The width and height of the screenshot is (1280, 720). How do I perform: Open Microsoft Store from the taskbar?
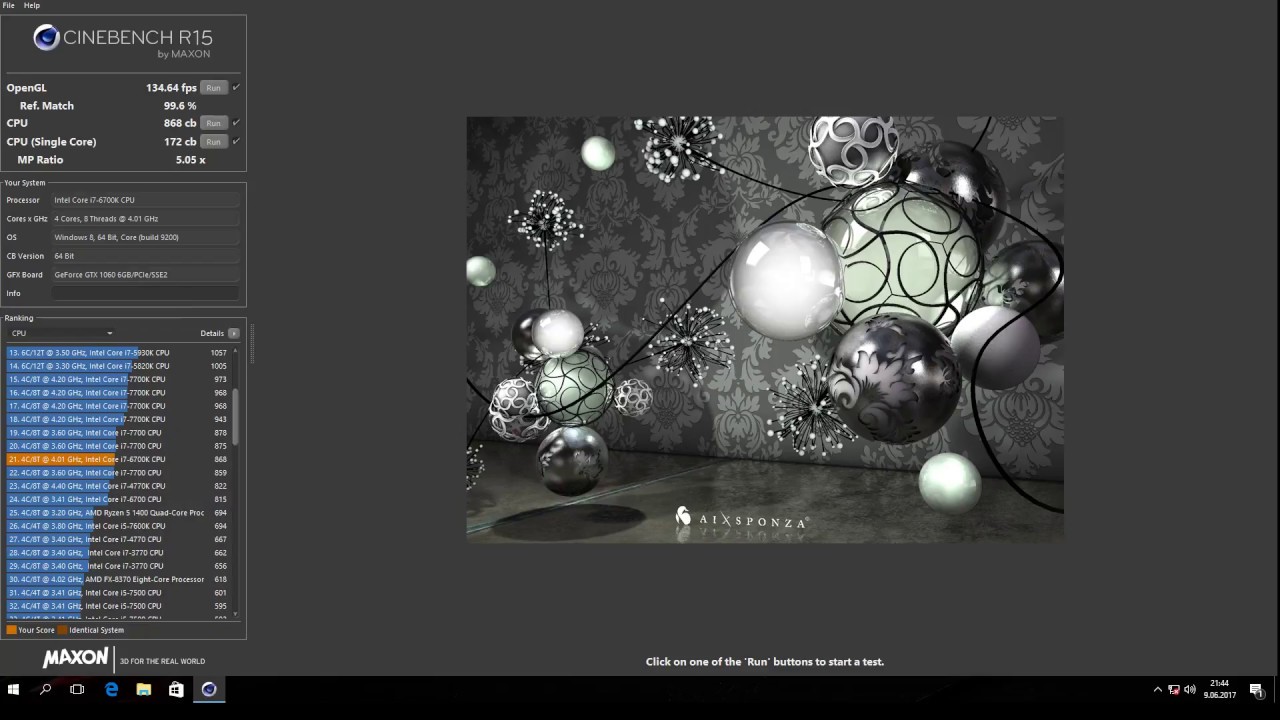[x=176, y=689]
